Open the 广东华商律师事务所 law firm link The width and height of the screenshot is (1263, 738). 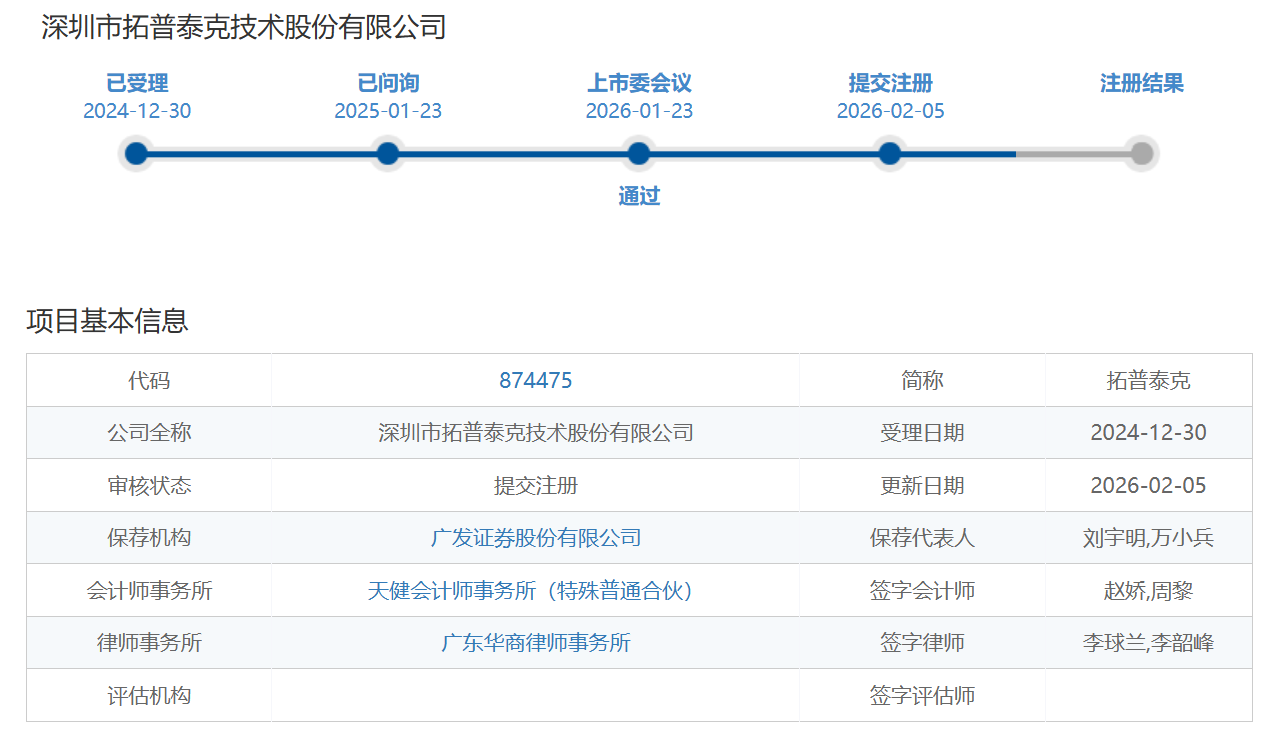pyautogui.click(x=536, y=642)
